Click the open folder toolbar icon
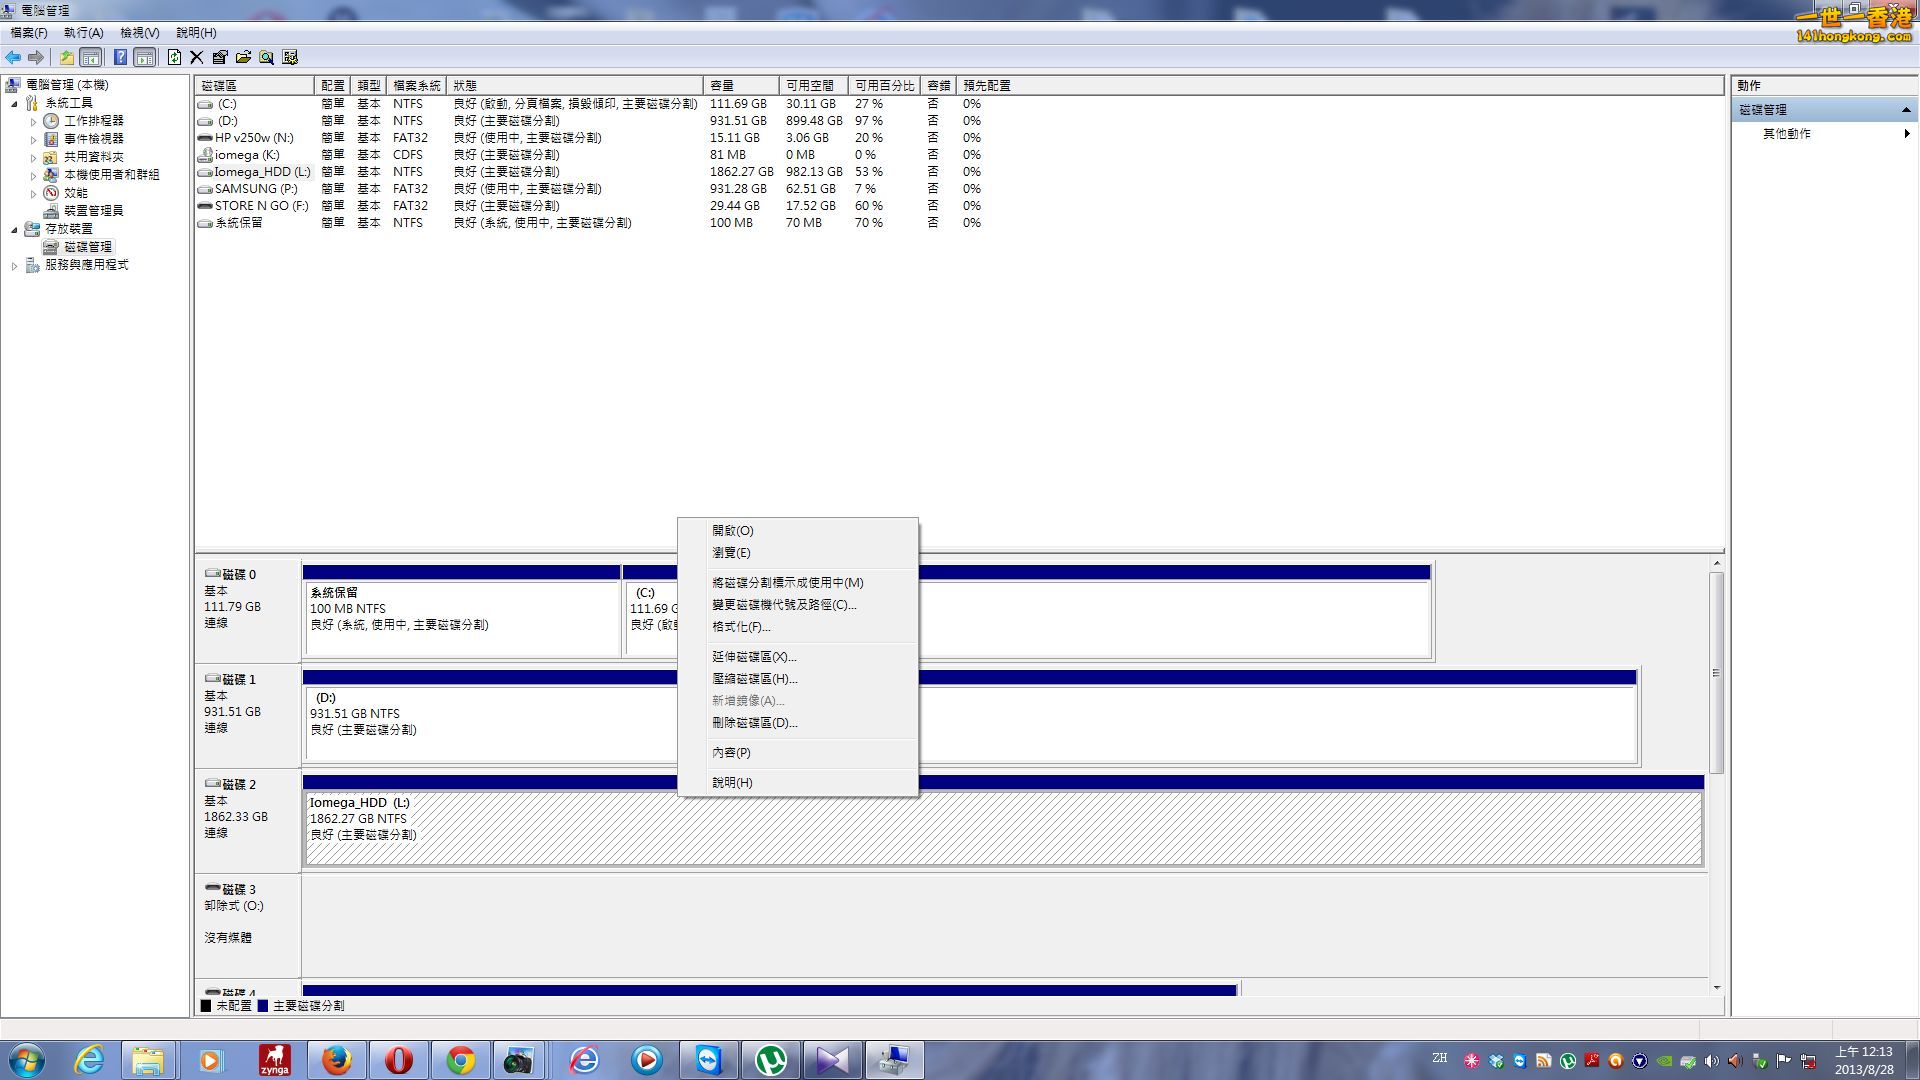The image size is (1920, 1080). point(243,57)
